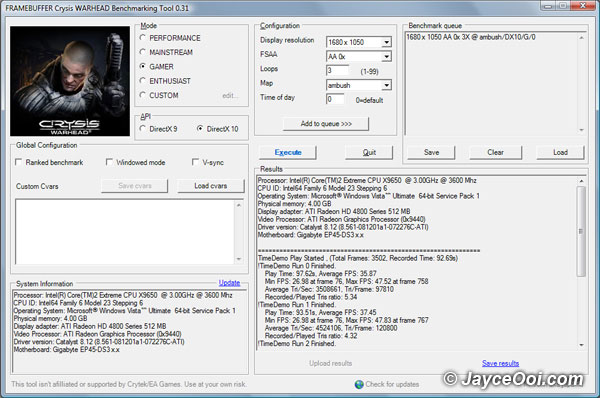Screen dimensions: 600x398
Task: Click the Benchmark queue scrollbar down arrow
Action: click(x=581, y=130)
